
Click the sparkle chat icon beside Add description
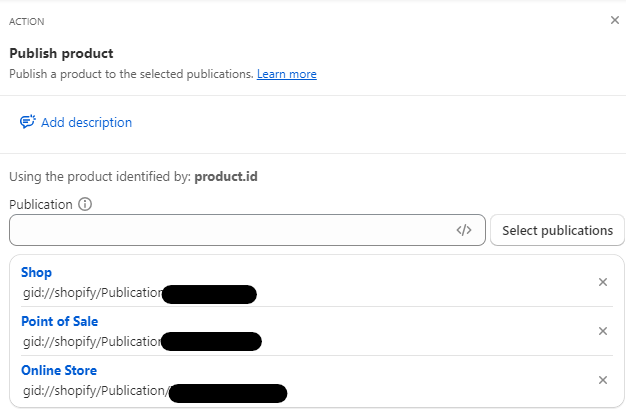pos(28,122)
